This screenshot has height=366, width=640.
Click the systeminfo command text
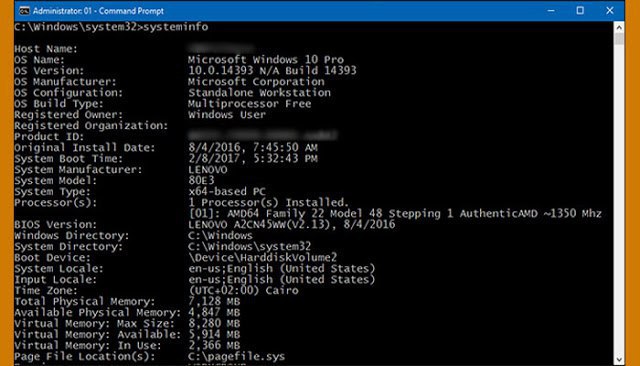coord(176,27)
